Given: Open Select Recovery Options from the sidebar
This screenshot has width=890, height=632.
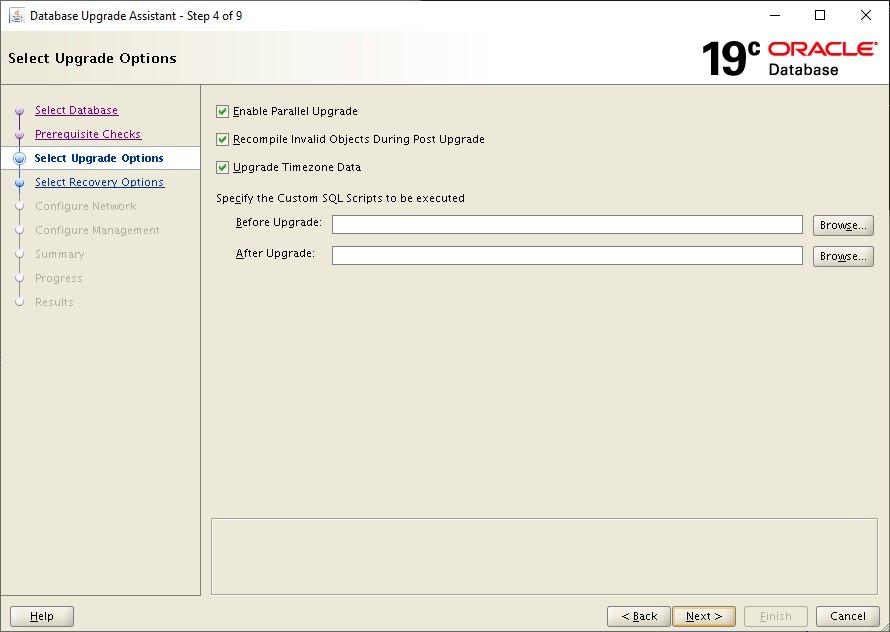Looking at the screenshot, I should tap(99, 182).
